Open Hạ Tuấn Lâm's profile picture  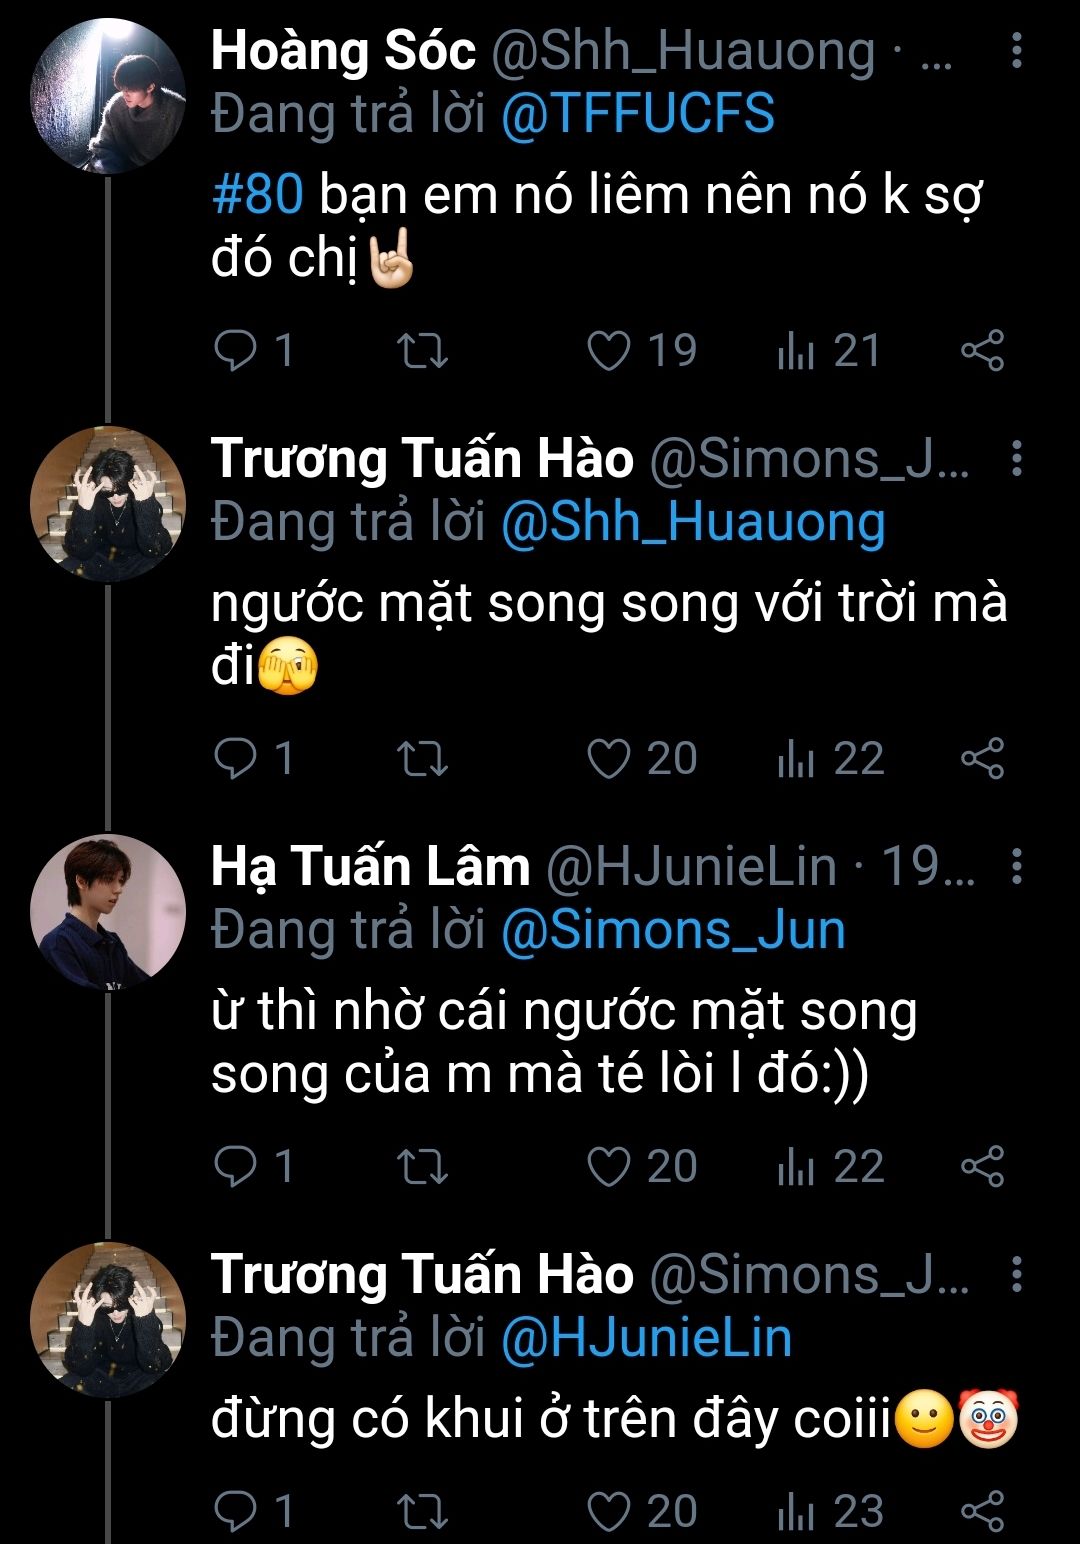(x=108, y=911)
